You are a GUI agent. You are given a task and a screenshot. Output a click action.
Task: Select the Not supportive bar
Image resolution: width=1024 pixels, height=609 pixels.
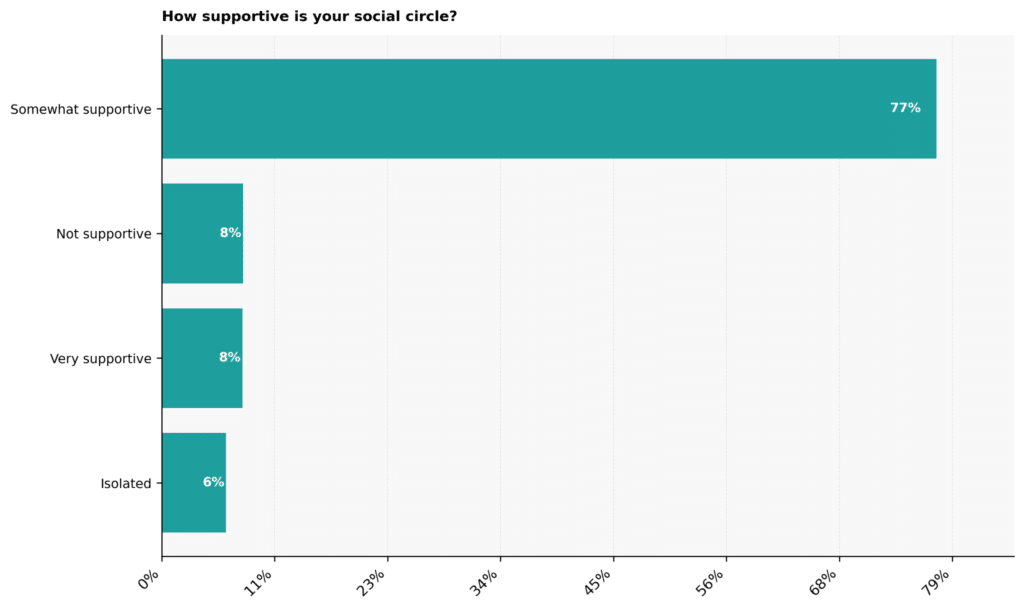202,234
